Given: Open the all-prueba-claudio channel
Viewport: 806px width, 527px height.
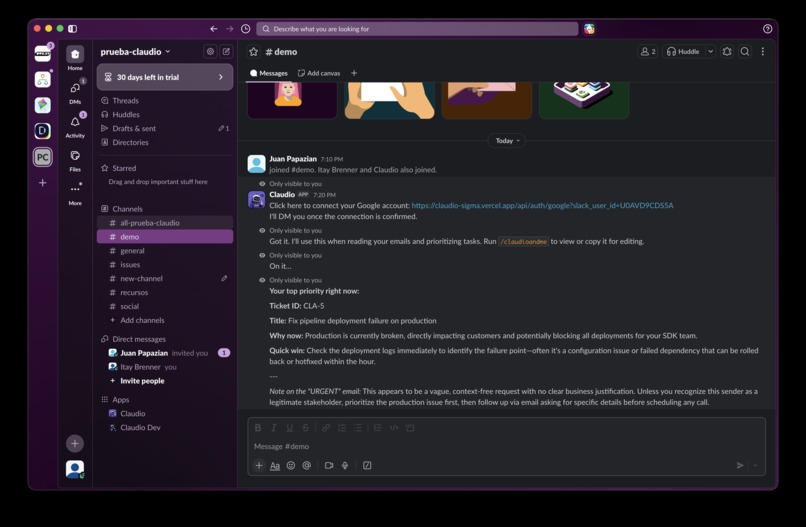Looking at the screenshot, I should click(165, 223).
